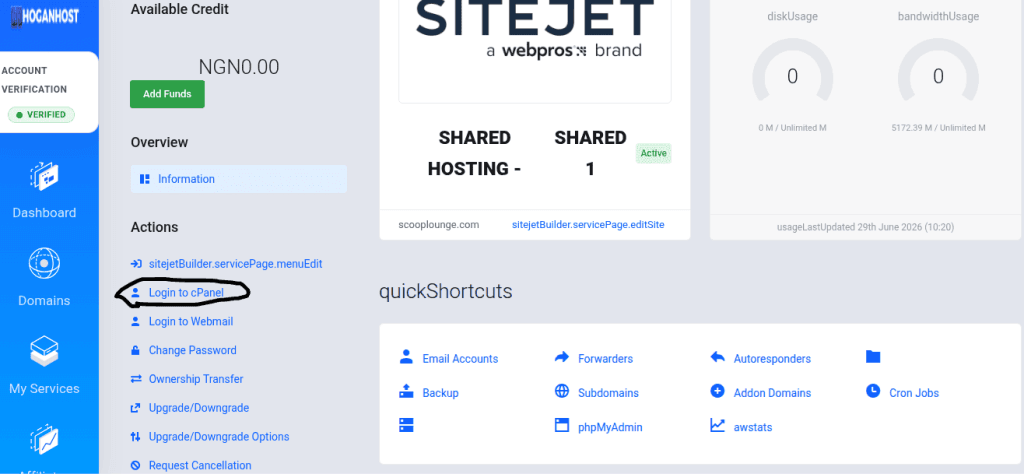Image resolution: width=1024 pixels, height=474 pixels.
Task: Open the Subdomains shortcut
Action: [x=608, y=393]
